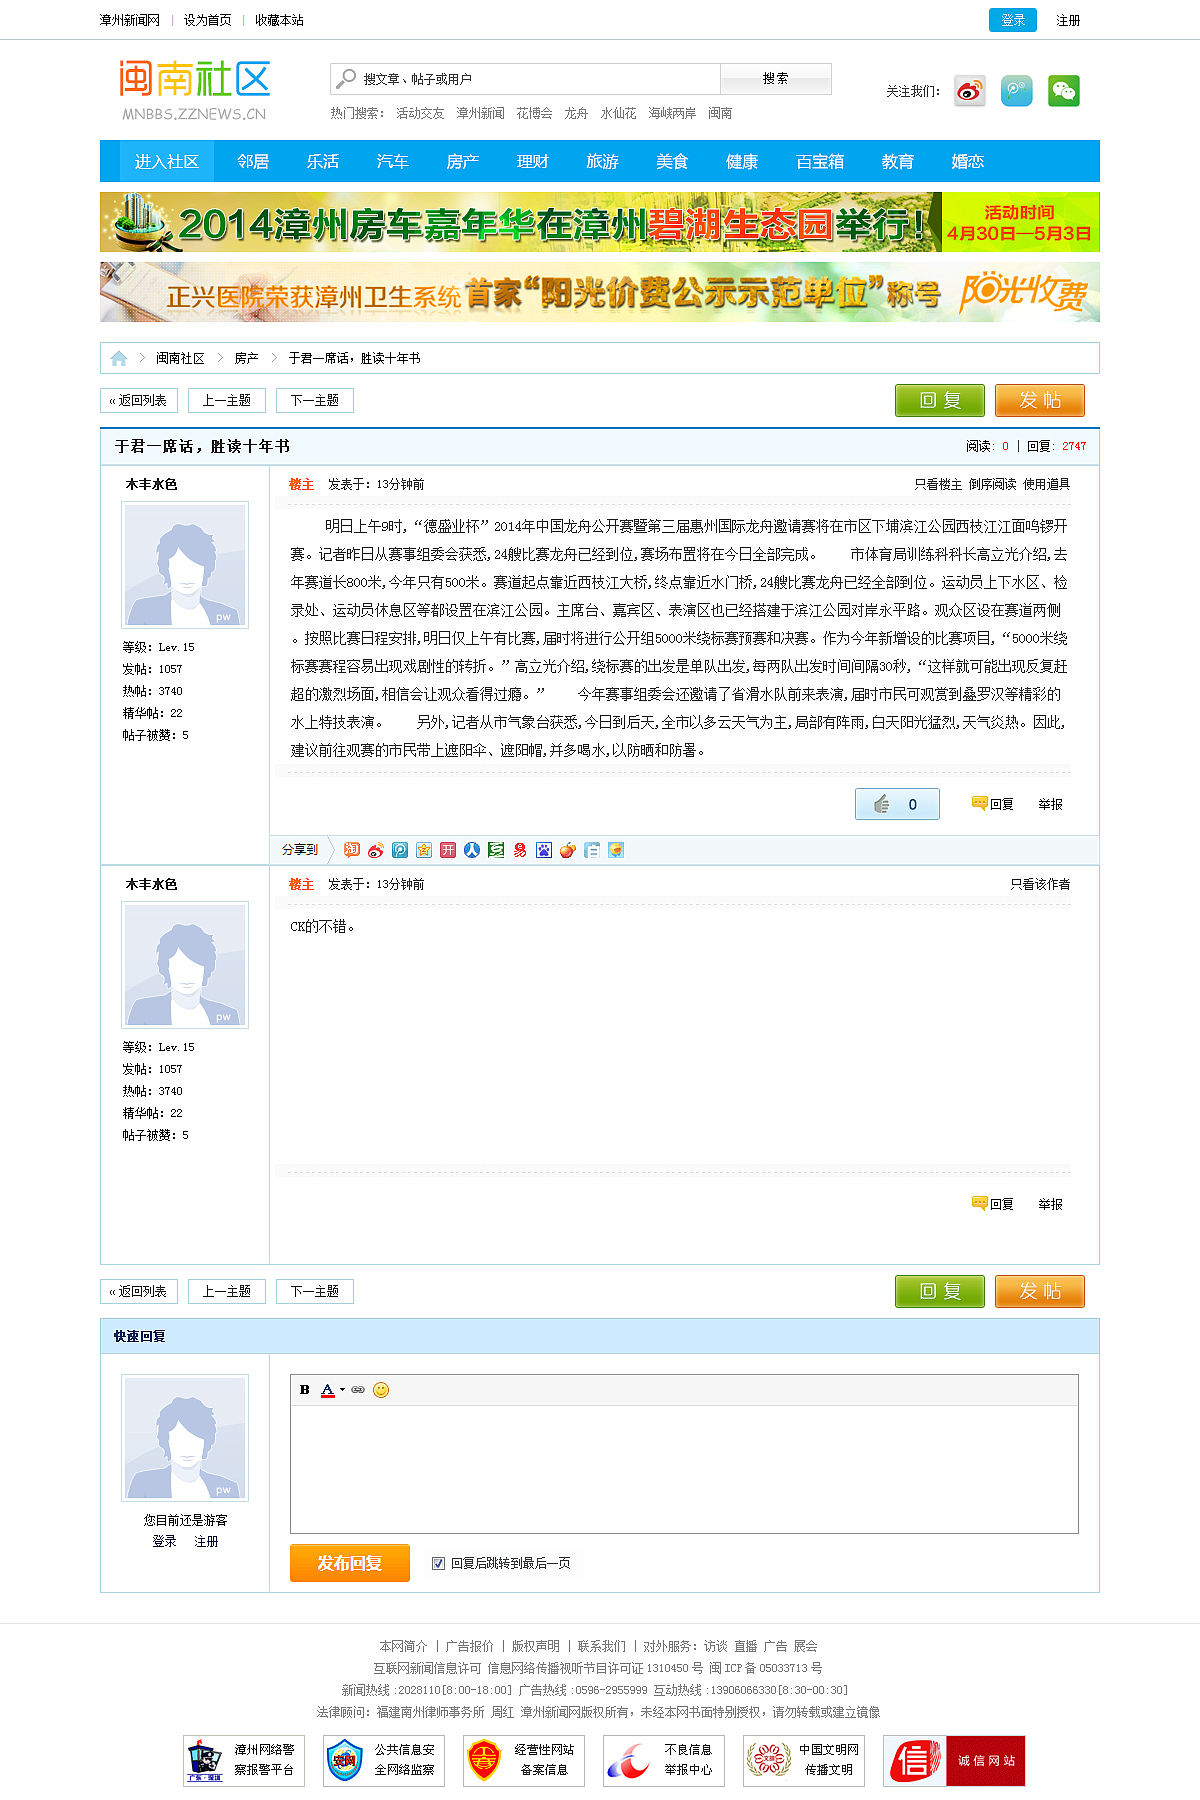Viewport: 1200px width, 1800px height.
Task: Click the top orange 发帖 button
Action: (1040, 400)
